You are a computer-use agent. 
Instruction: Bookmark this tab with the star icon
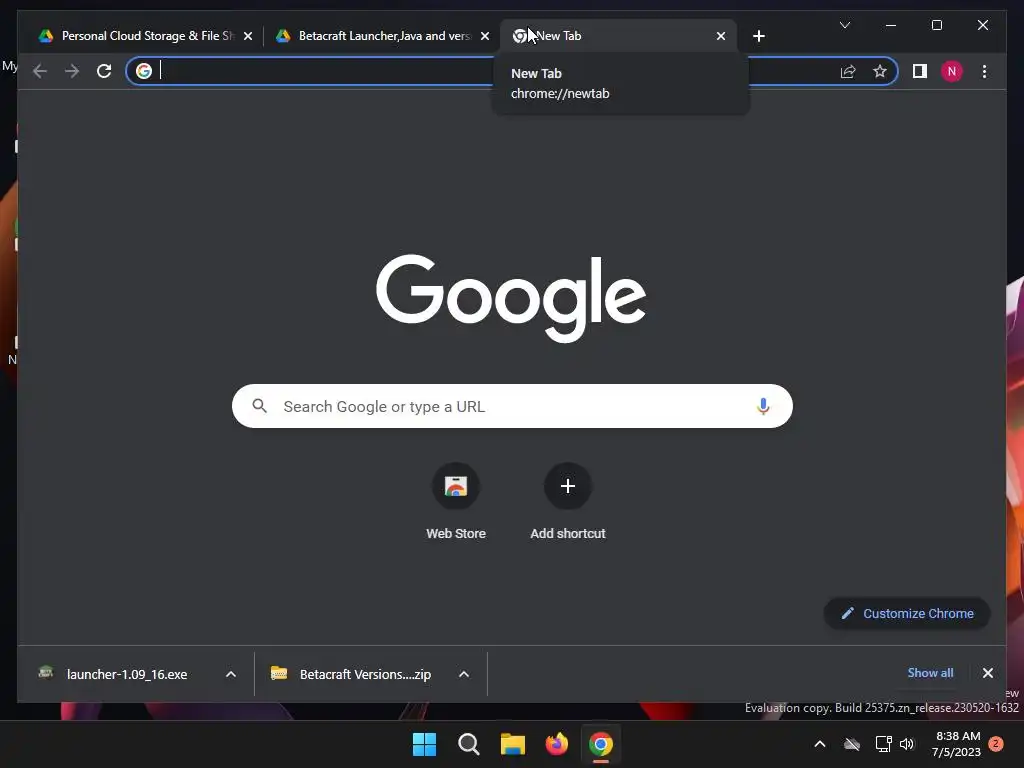click(x=880, y=71)
